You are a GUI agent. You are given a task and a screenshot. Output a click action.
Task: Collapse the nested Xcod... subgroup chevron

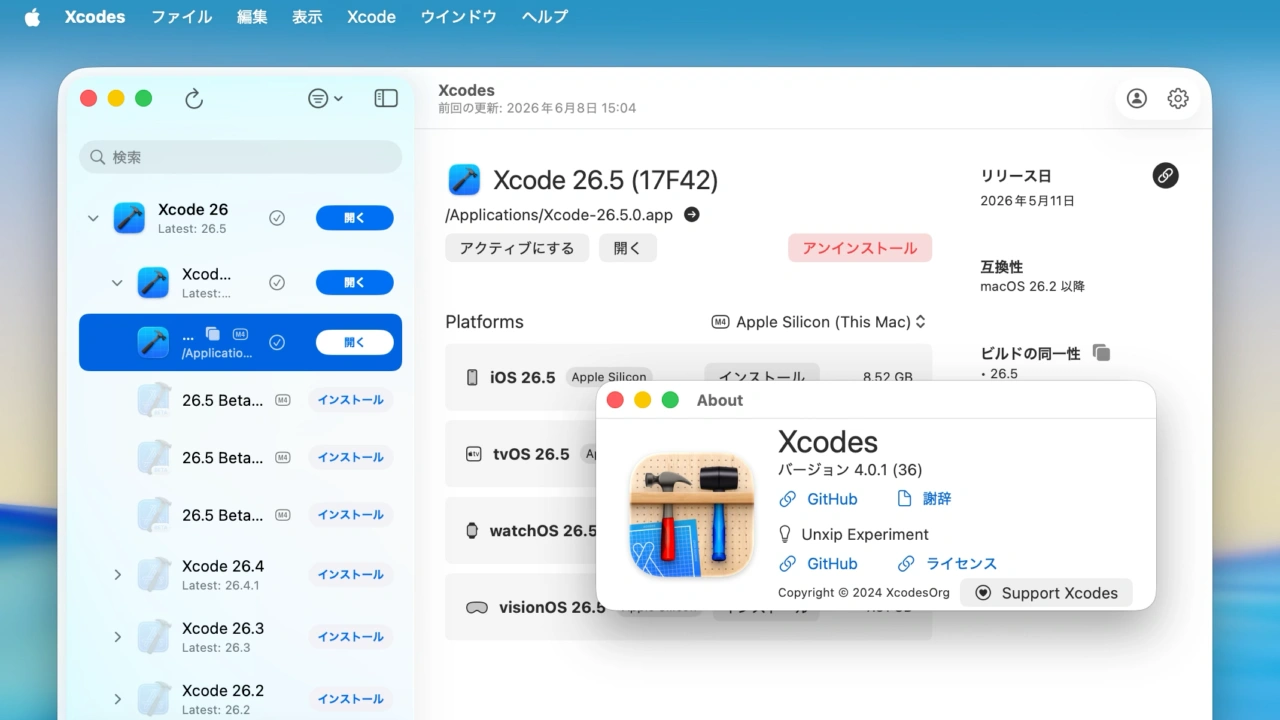[117, 283]
